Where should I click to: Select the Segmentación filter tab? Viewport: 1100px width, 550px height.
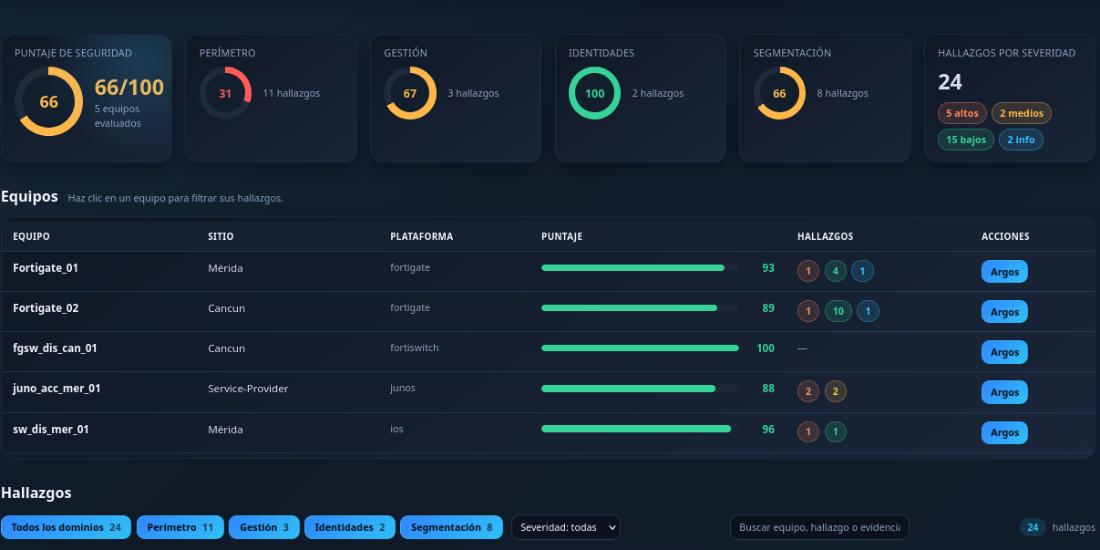pos(451,527)
